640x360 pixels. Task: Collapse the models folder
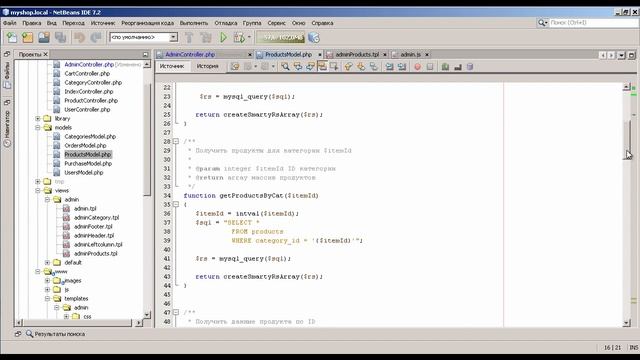pyautogui.click(x=38, y=127)
